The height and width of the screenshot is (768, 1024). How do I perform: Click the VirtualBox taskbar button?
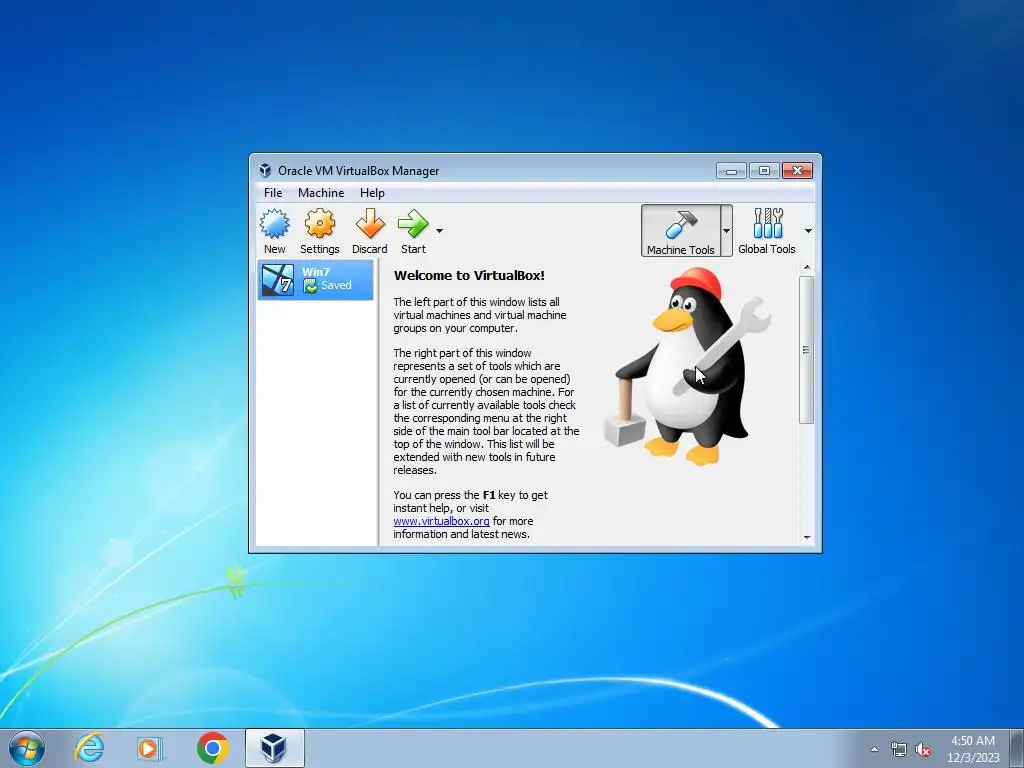click(x=274, y=748)
